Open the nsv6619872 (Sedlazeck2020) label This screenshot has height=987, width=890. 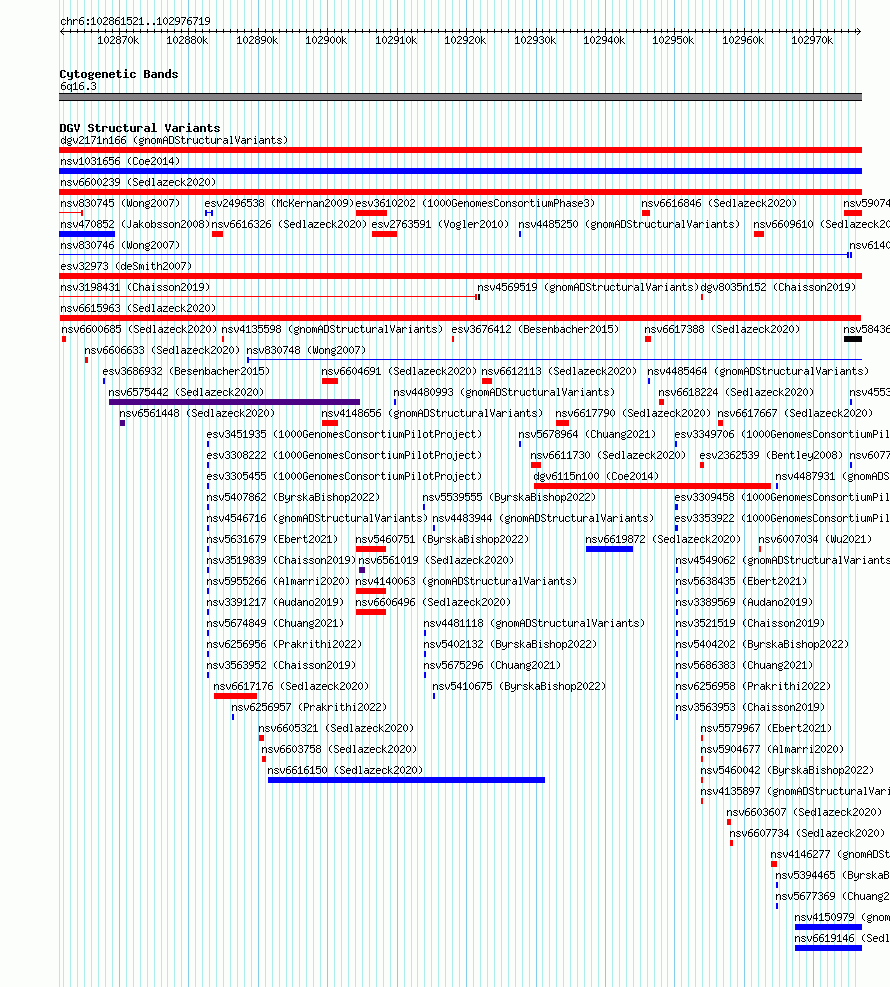(x=663, y=539)
